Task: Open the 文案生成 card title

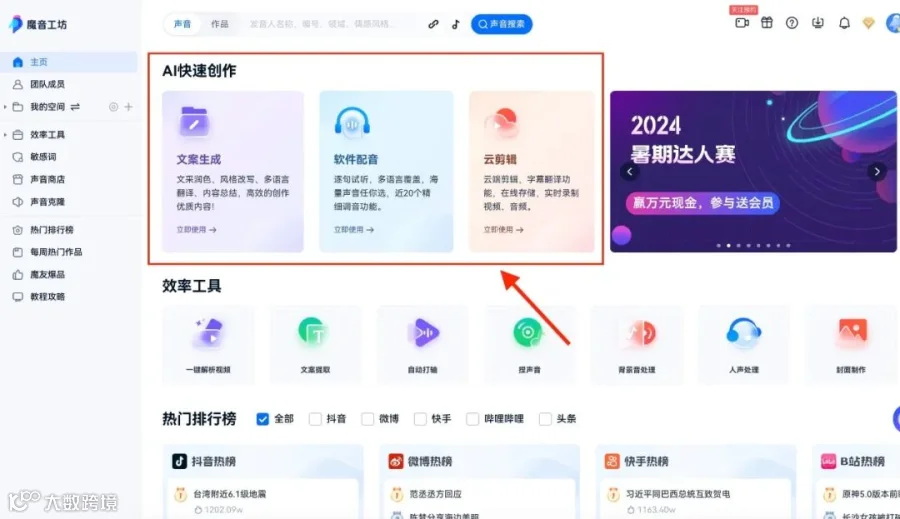Action: [199, 160]
